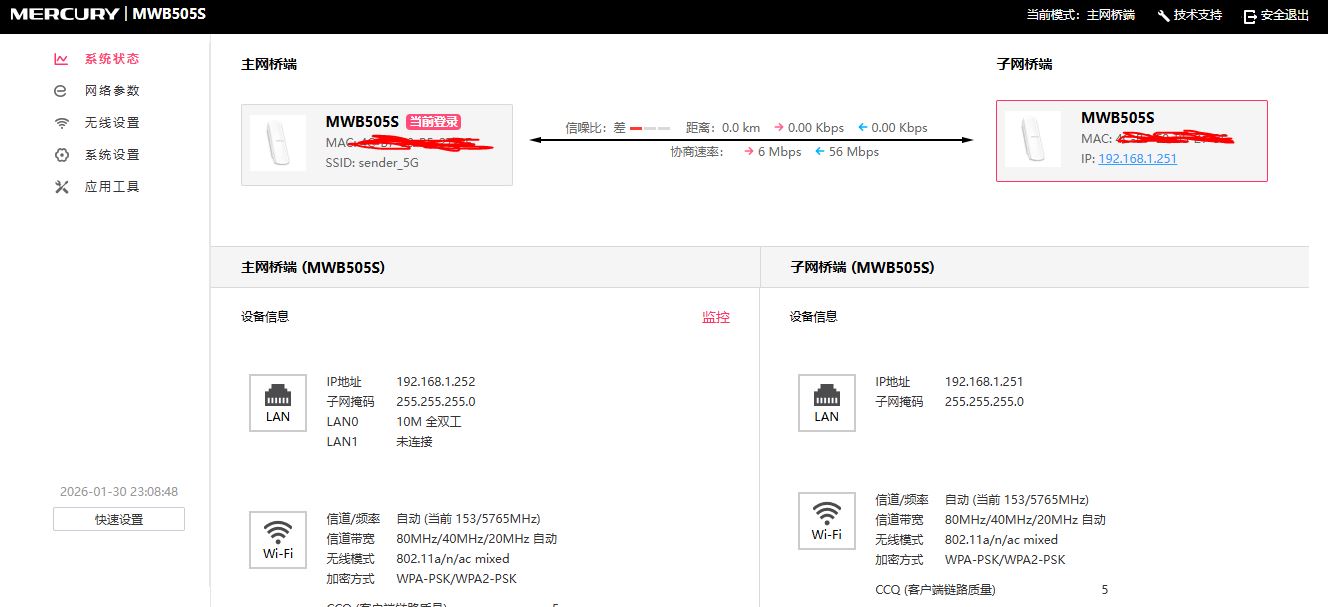The image size is (1328, 607).
Task: Open the 192.168.1.251 IP link
Action: [1138, 159]
